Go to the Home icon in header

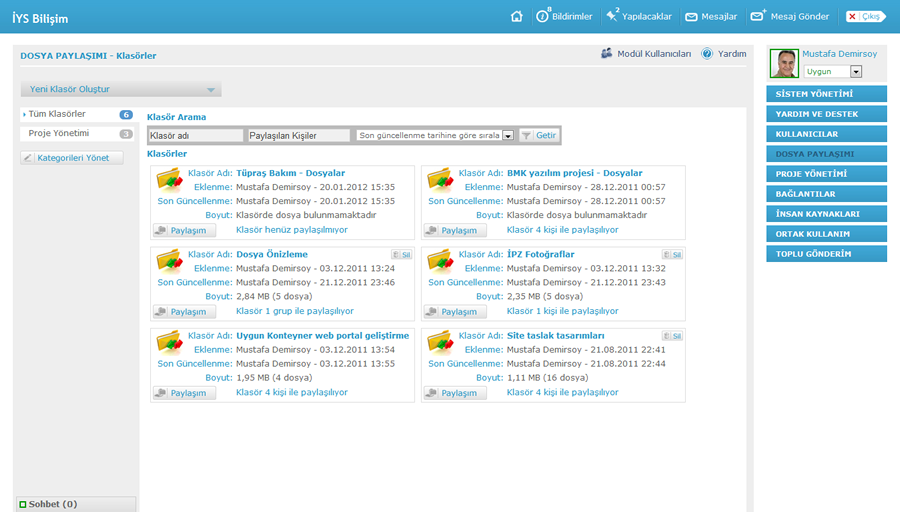[516, 16]
